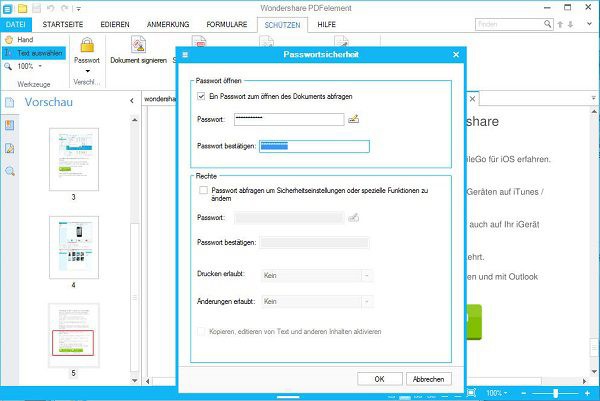This screenshot has width=600, height=401.
Task: Jump to previous search result arrow
Action: pyautogui.click(x=560, y=24)
